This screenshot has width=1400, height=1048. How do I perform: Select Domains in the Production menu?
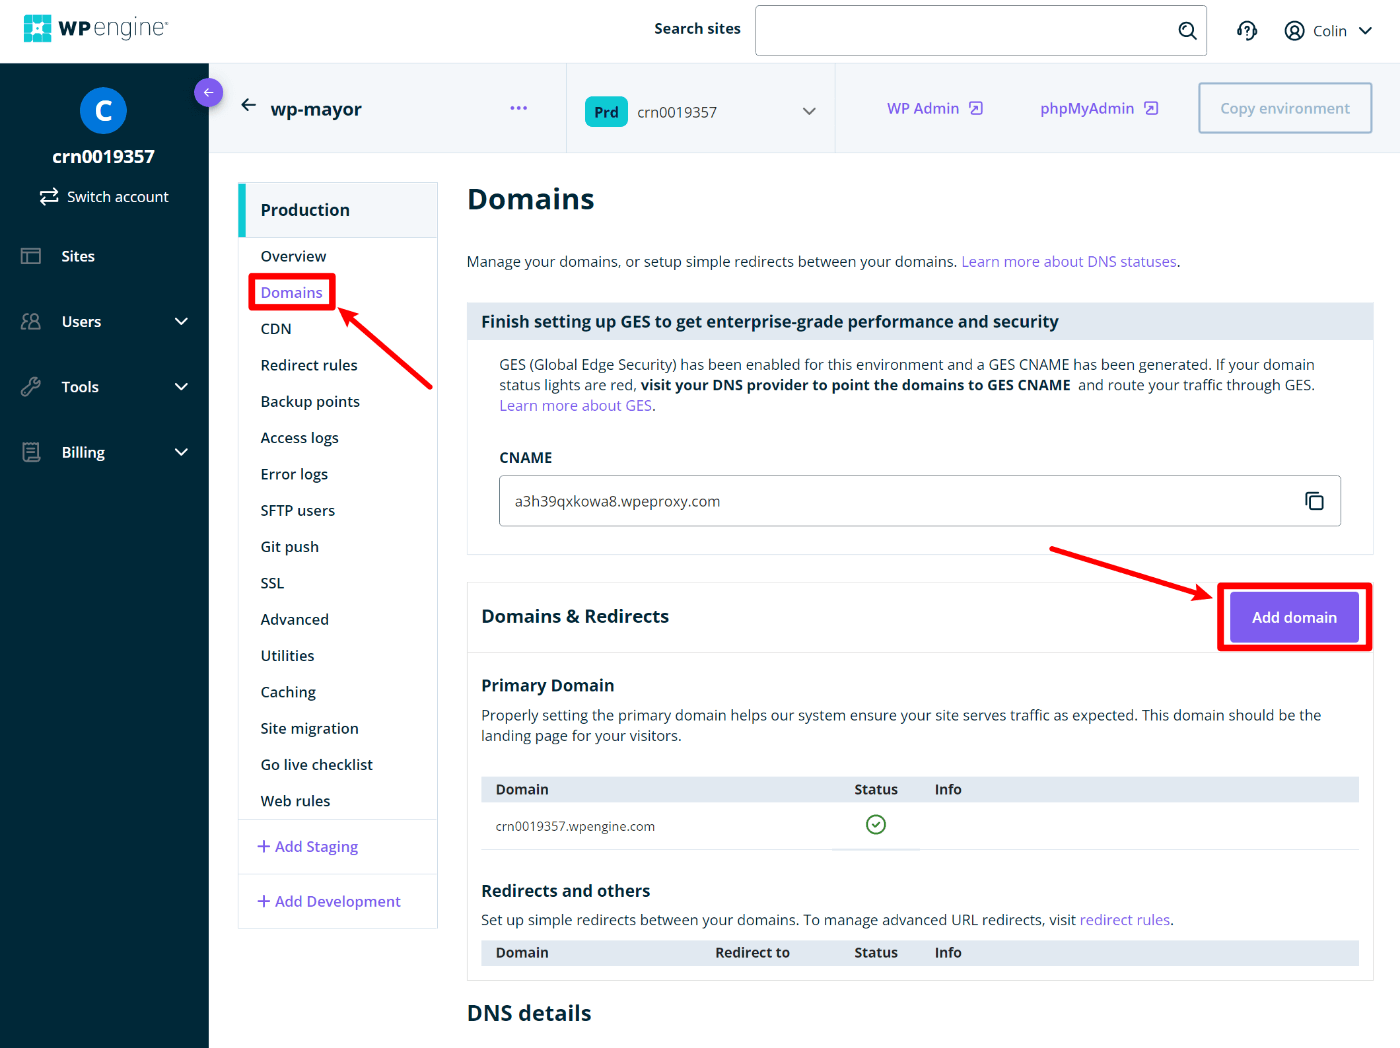click(x=291, y=292)
